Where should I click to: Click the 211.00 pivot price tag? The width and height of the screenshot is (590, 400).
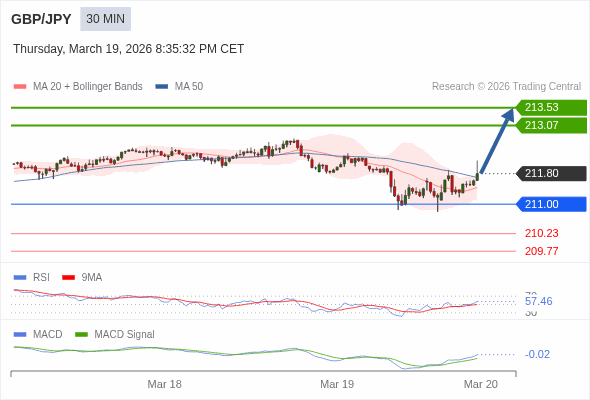[x=551, y=204]
